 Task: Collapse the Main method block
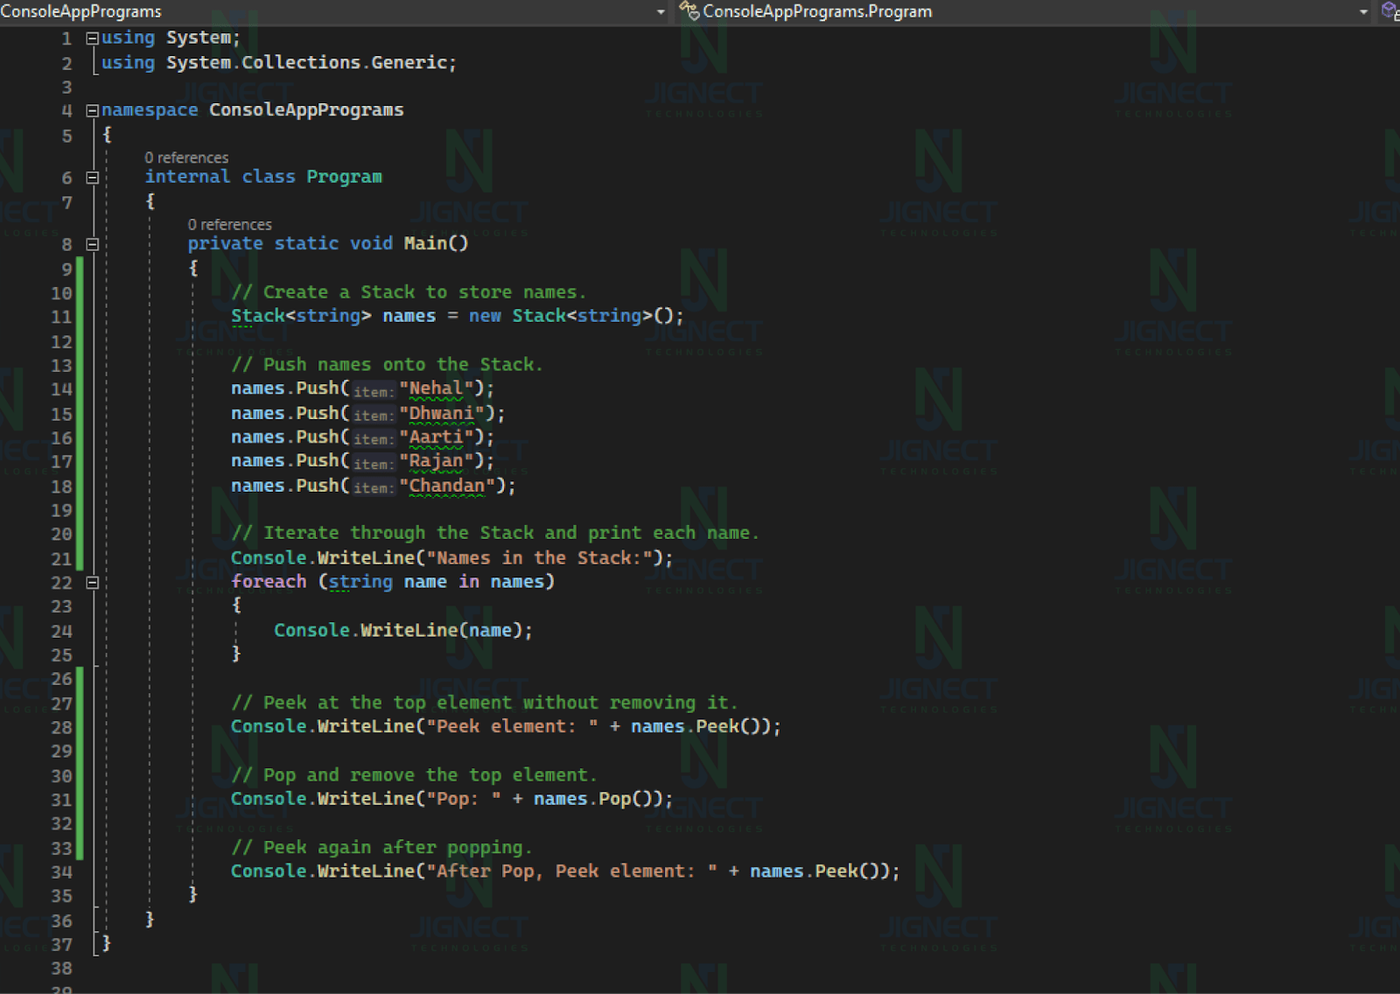[x=92, y=244]
